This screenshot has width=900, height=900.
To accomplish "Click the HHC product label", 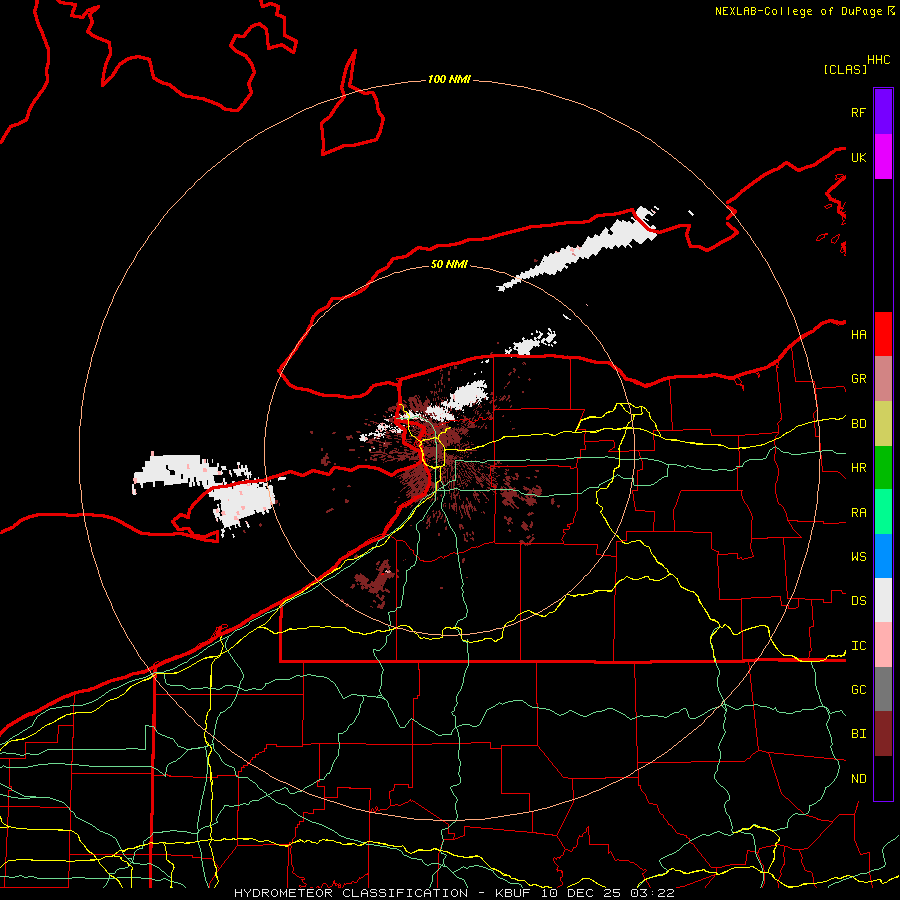I will pyautogui.click(x=879, y=60).
